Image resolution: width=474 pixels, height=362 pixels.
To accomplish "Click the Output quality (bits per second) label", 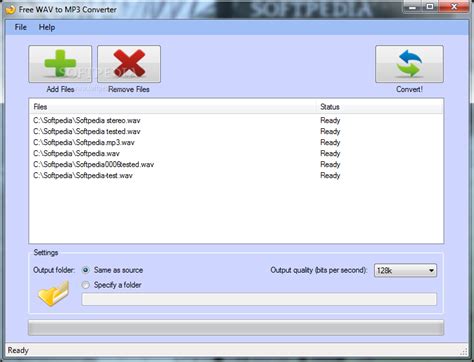I will 319,270.
